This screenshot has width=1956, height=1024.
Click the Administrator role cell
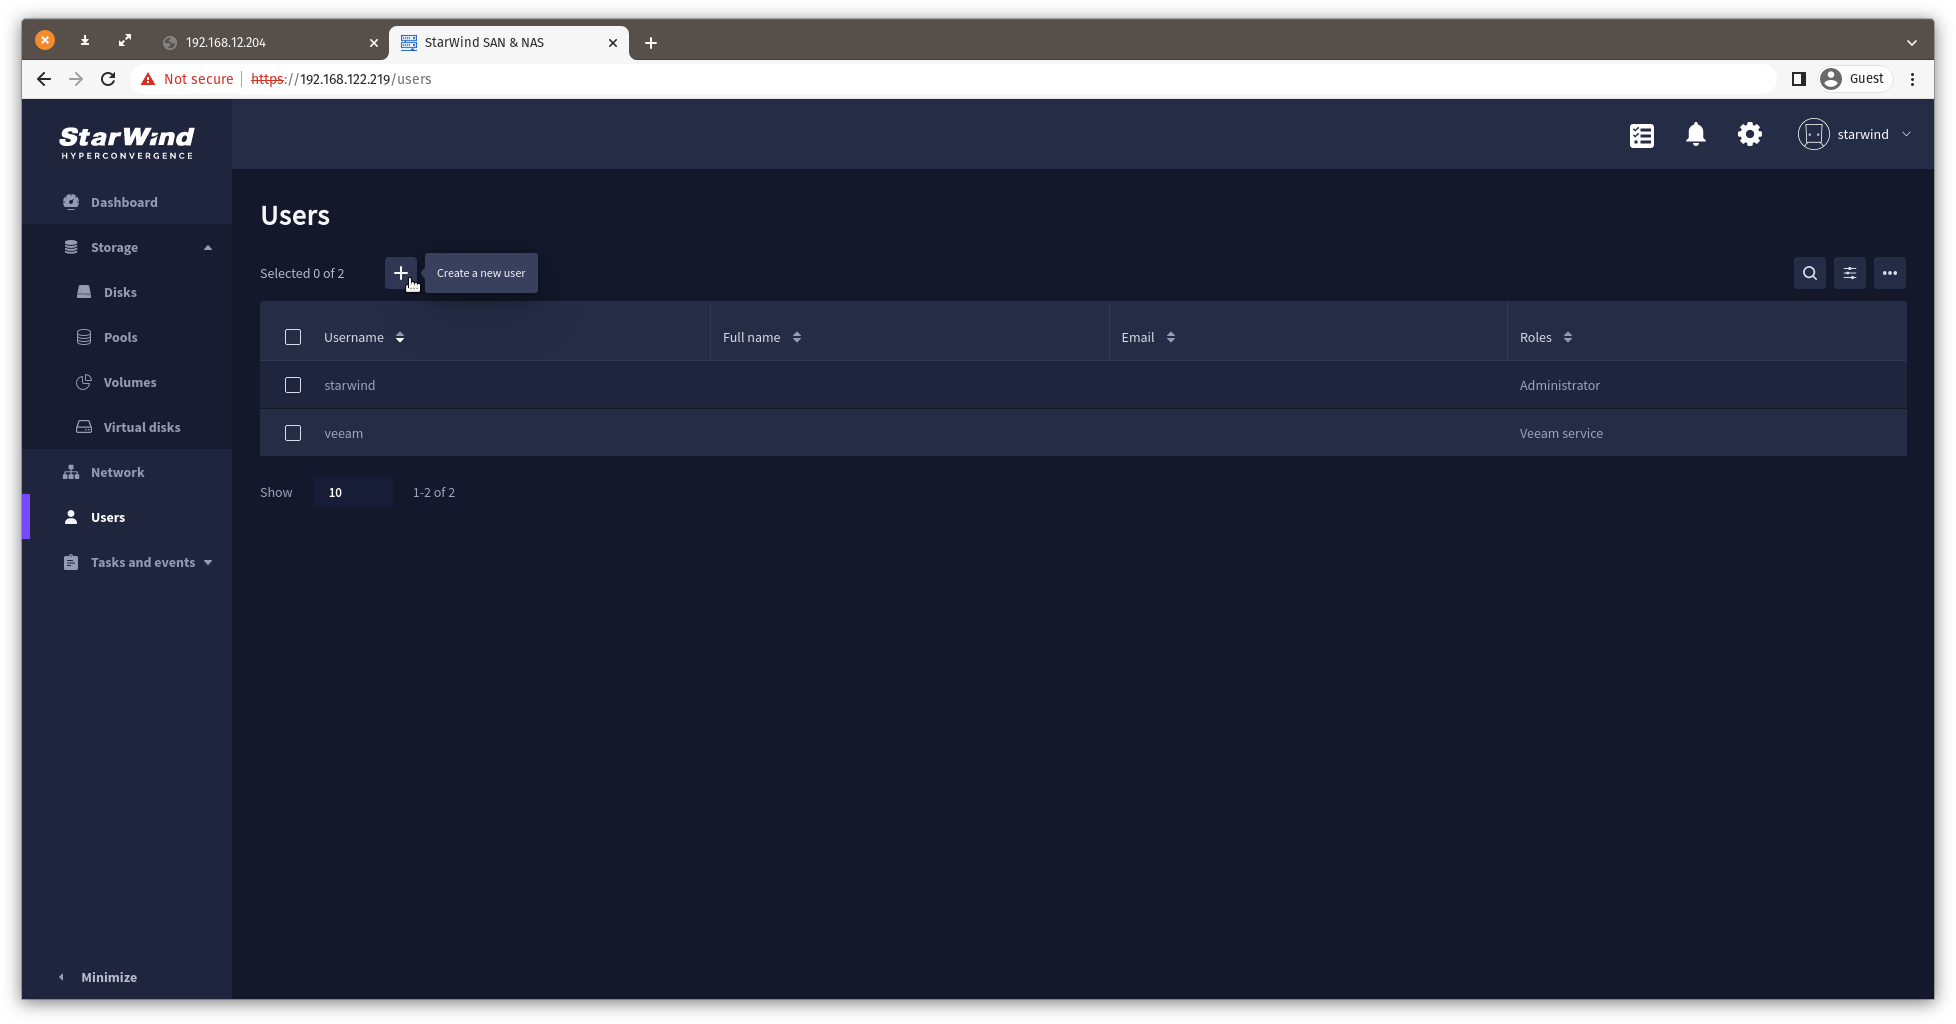1559,385
